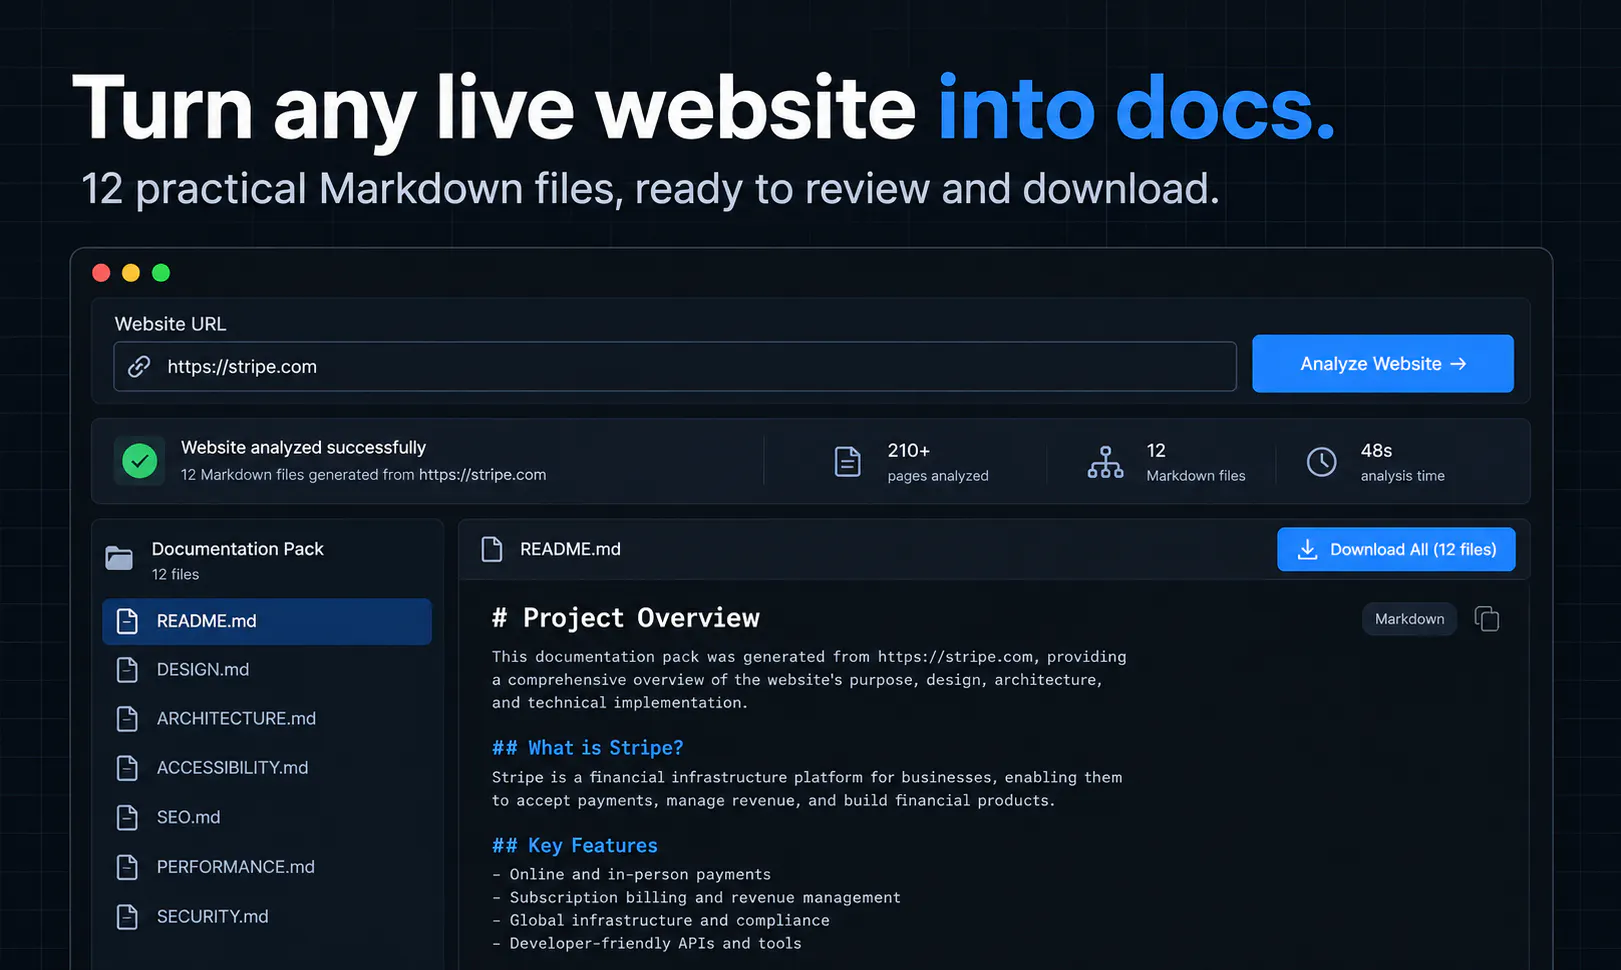Click the '12 files' count under Documentation Pack
This screenshot has height=970, width=1621.
tap(176, 575)
